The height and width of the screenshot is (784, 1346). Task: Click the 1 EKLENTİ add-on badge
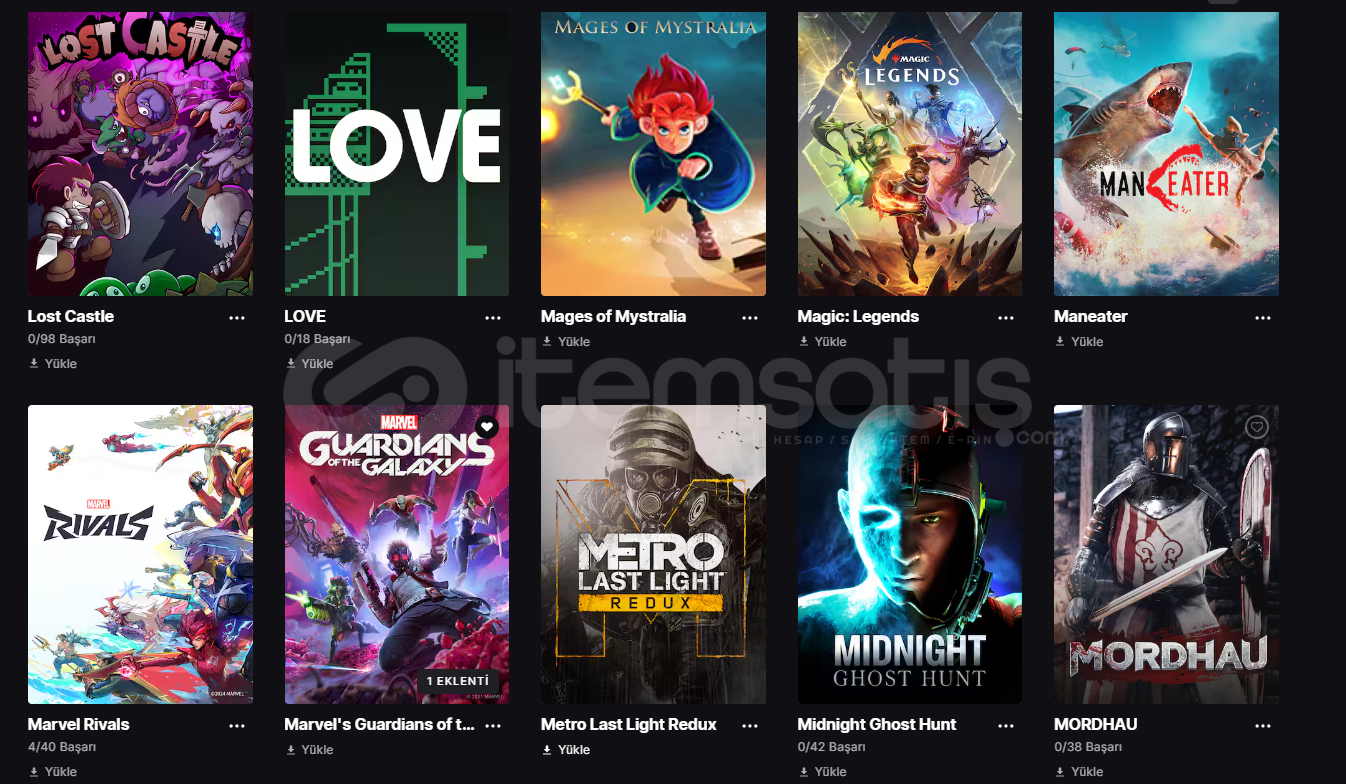pos(458,681)
